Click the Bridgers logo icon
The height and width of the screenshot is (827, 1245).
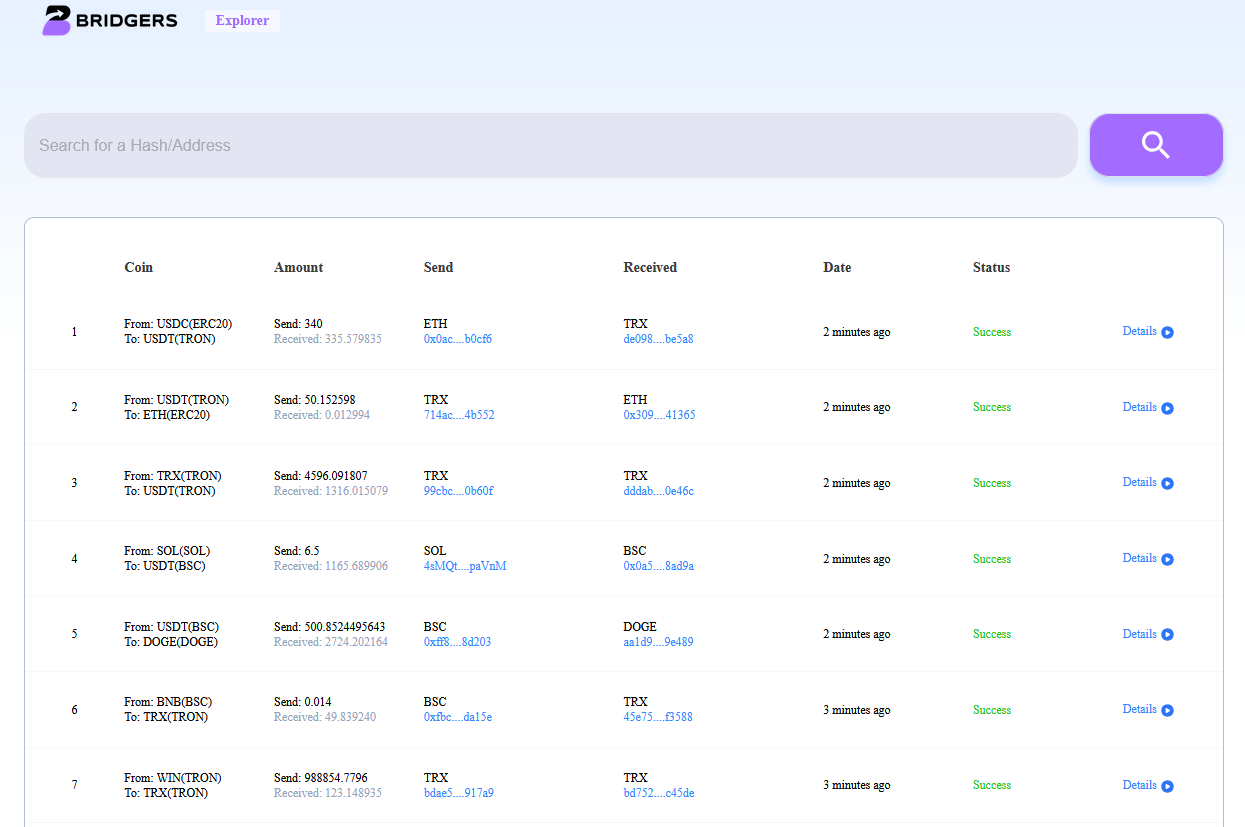[x=57, y=20]
